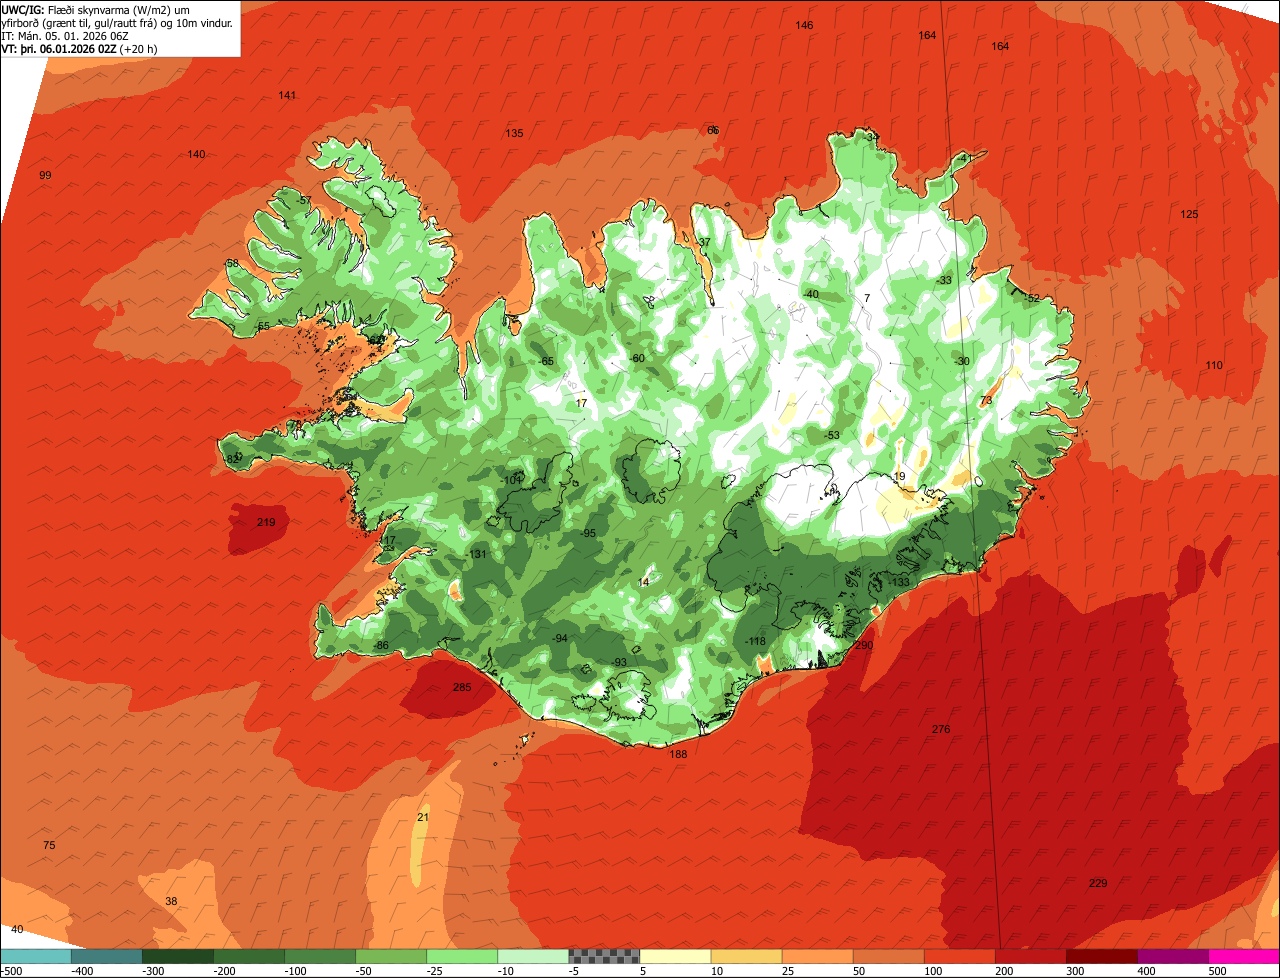Click the green legend swatch between -50 and -25
Screen dimensions: 1280x978
[391, 956]
